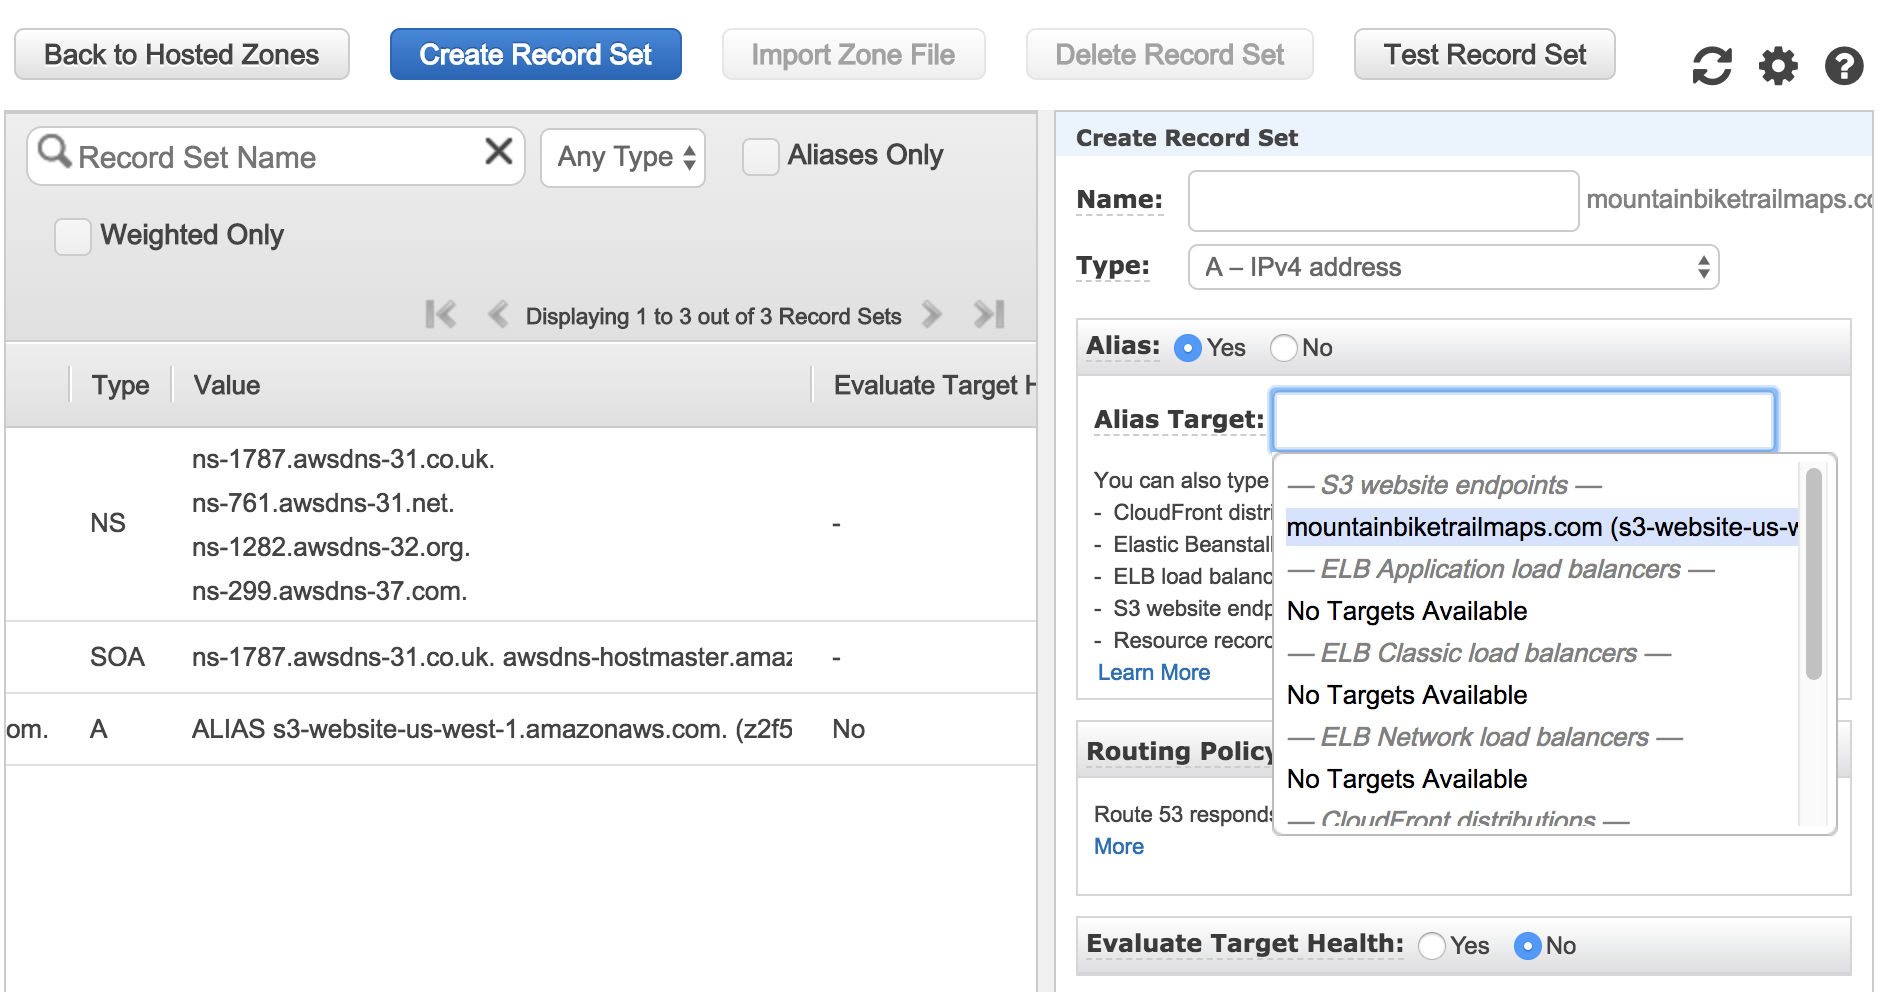Enable the Weighted Only checkbox

coord(73,237)
